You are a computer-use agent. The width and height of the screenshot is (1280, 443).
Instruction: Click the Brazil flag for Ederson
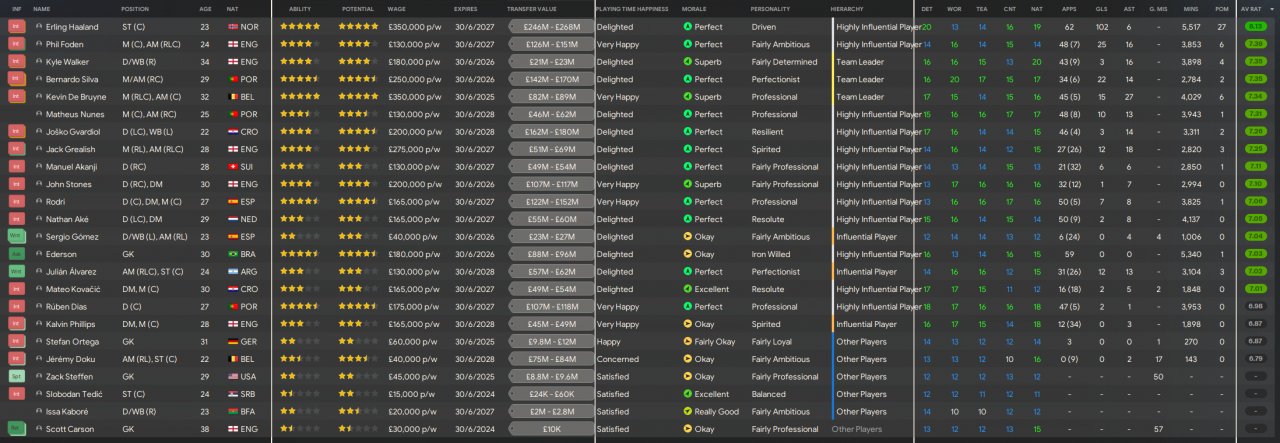pyautogui.click(x=233, y=254)
